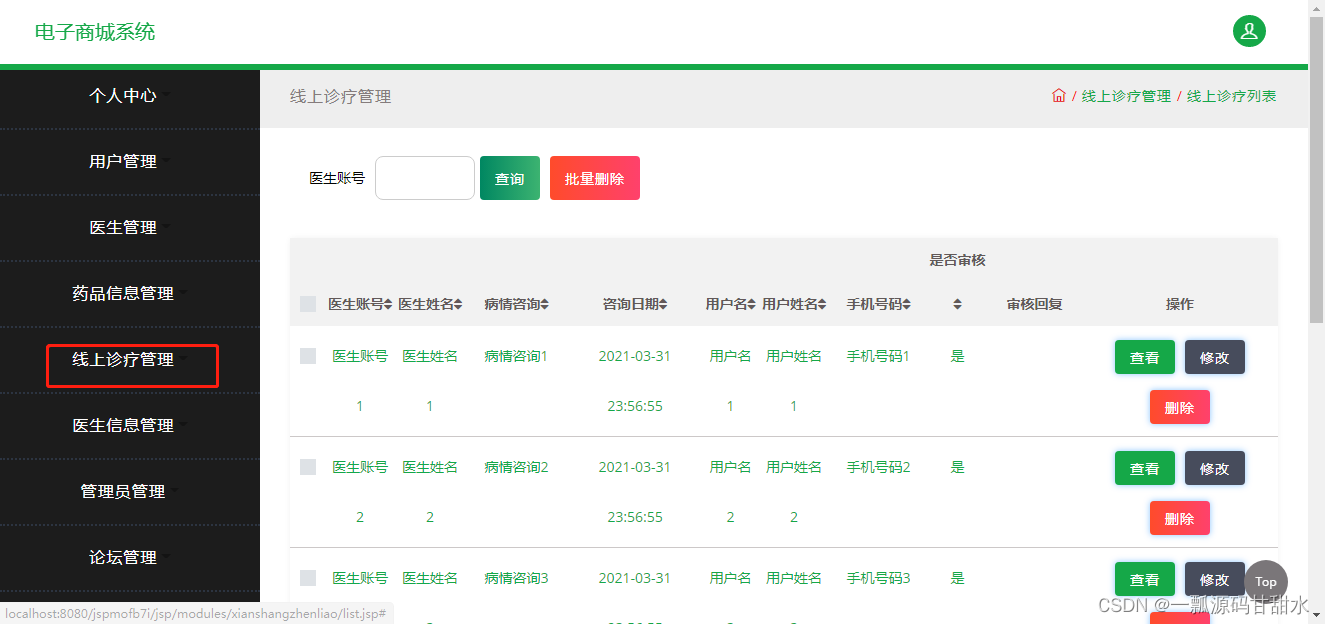Viewport: 1325px width, 624px height.
Task: Expand the 论坛管理 sidebar menu
Action: pyautogui.click(x=130, y=558)
